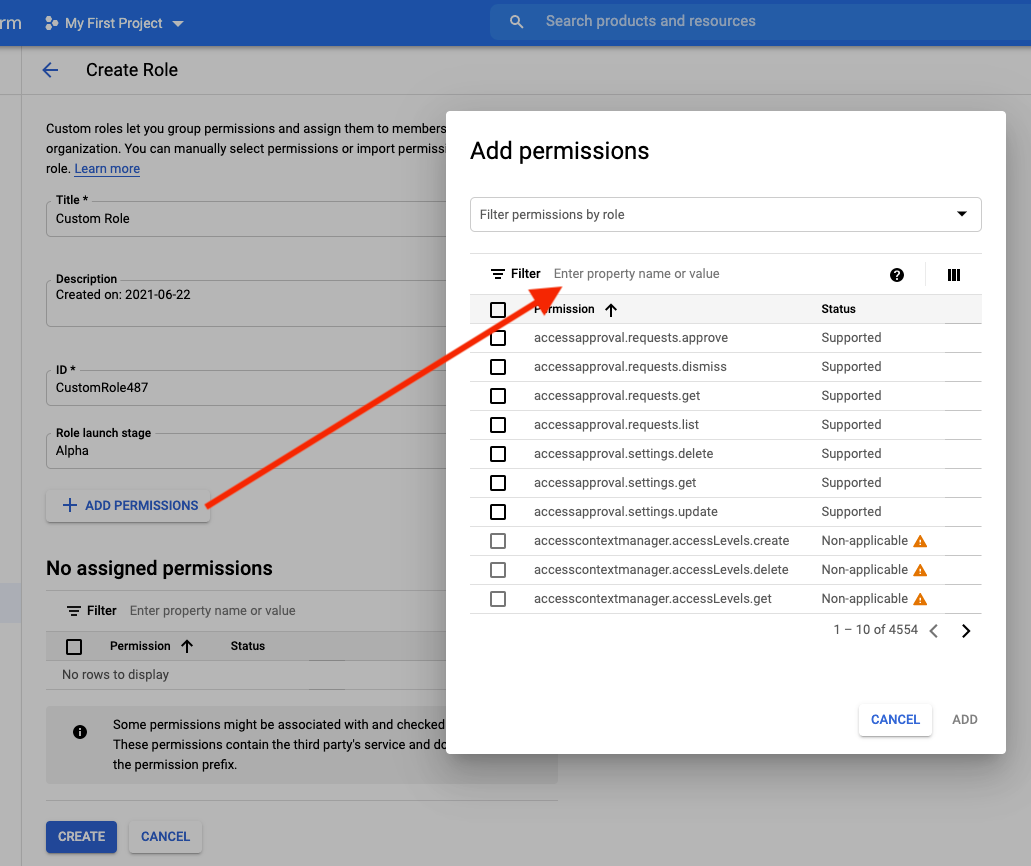Click Status column header in dialog
1031x866 pixels.
click(838, 309)
